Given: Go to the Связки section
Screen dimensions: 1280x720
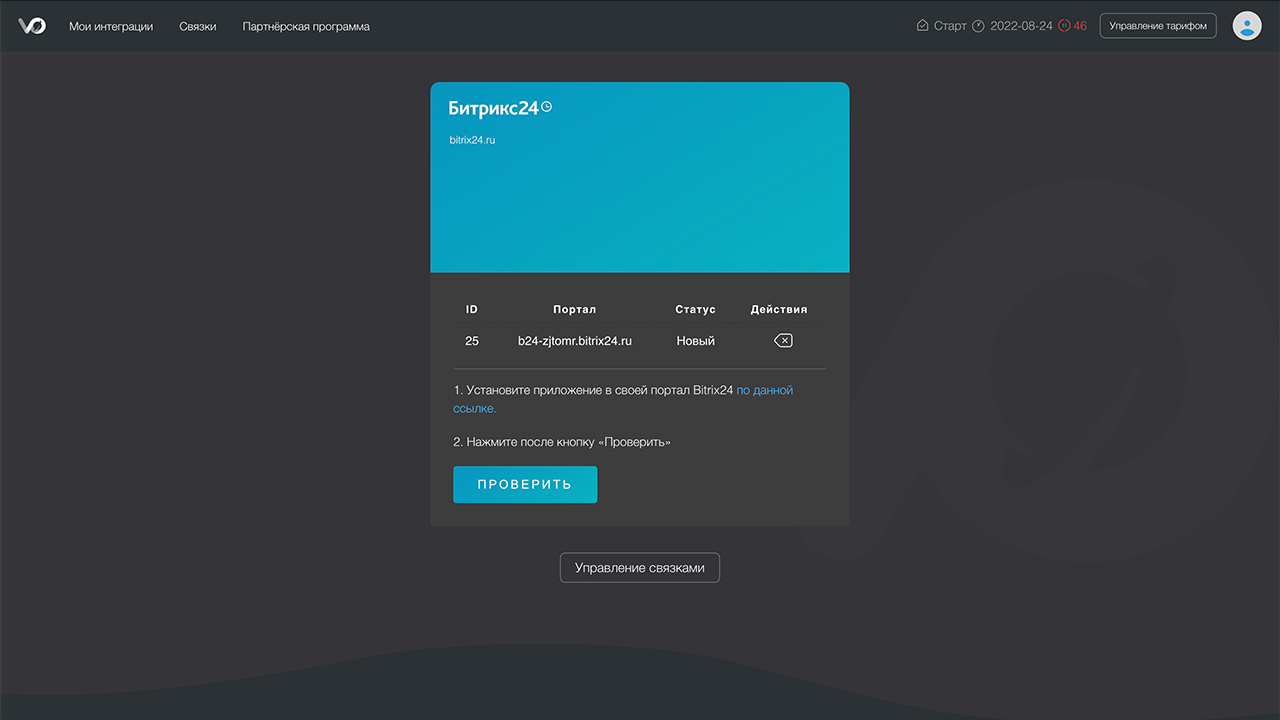Looking at the screenshot, I should point(198,27).
